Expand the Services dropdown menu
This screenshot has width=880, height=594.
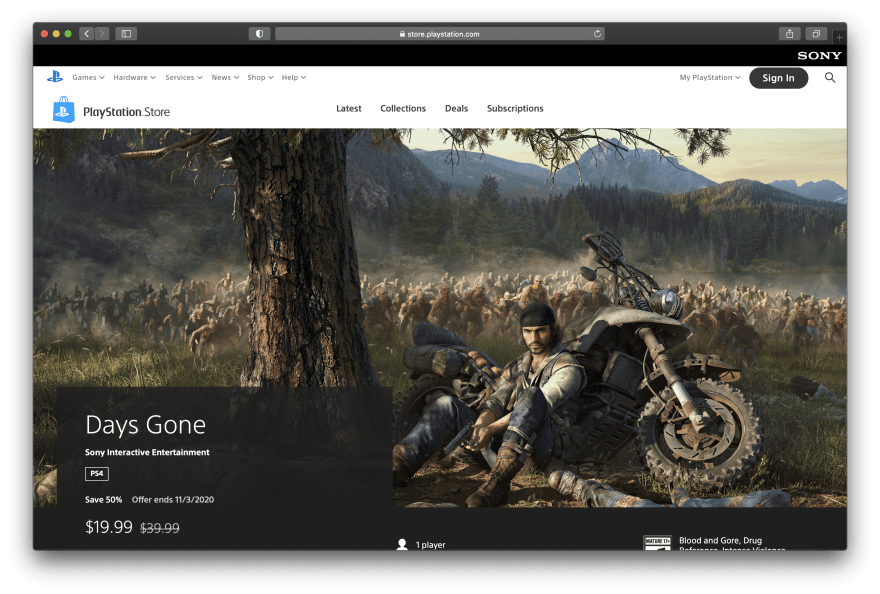[184, 77]
